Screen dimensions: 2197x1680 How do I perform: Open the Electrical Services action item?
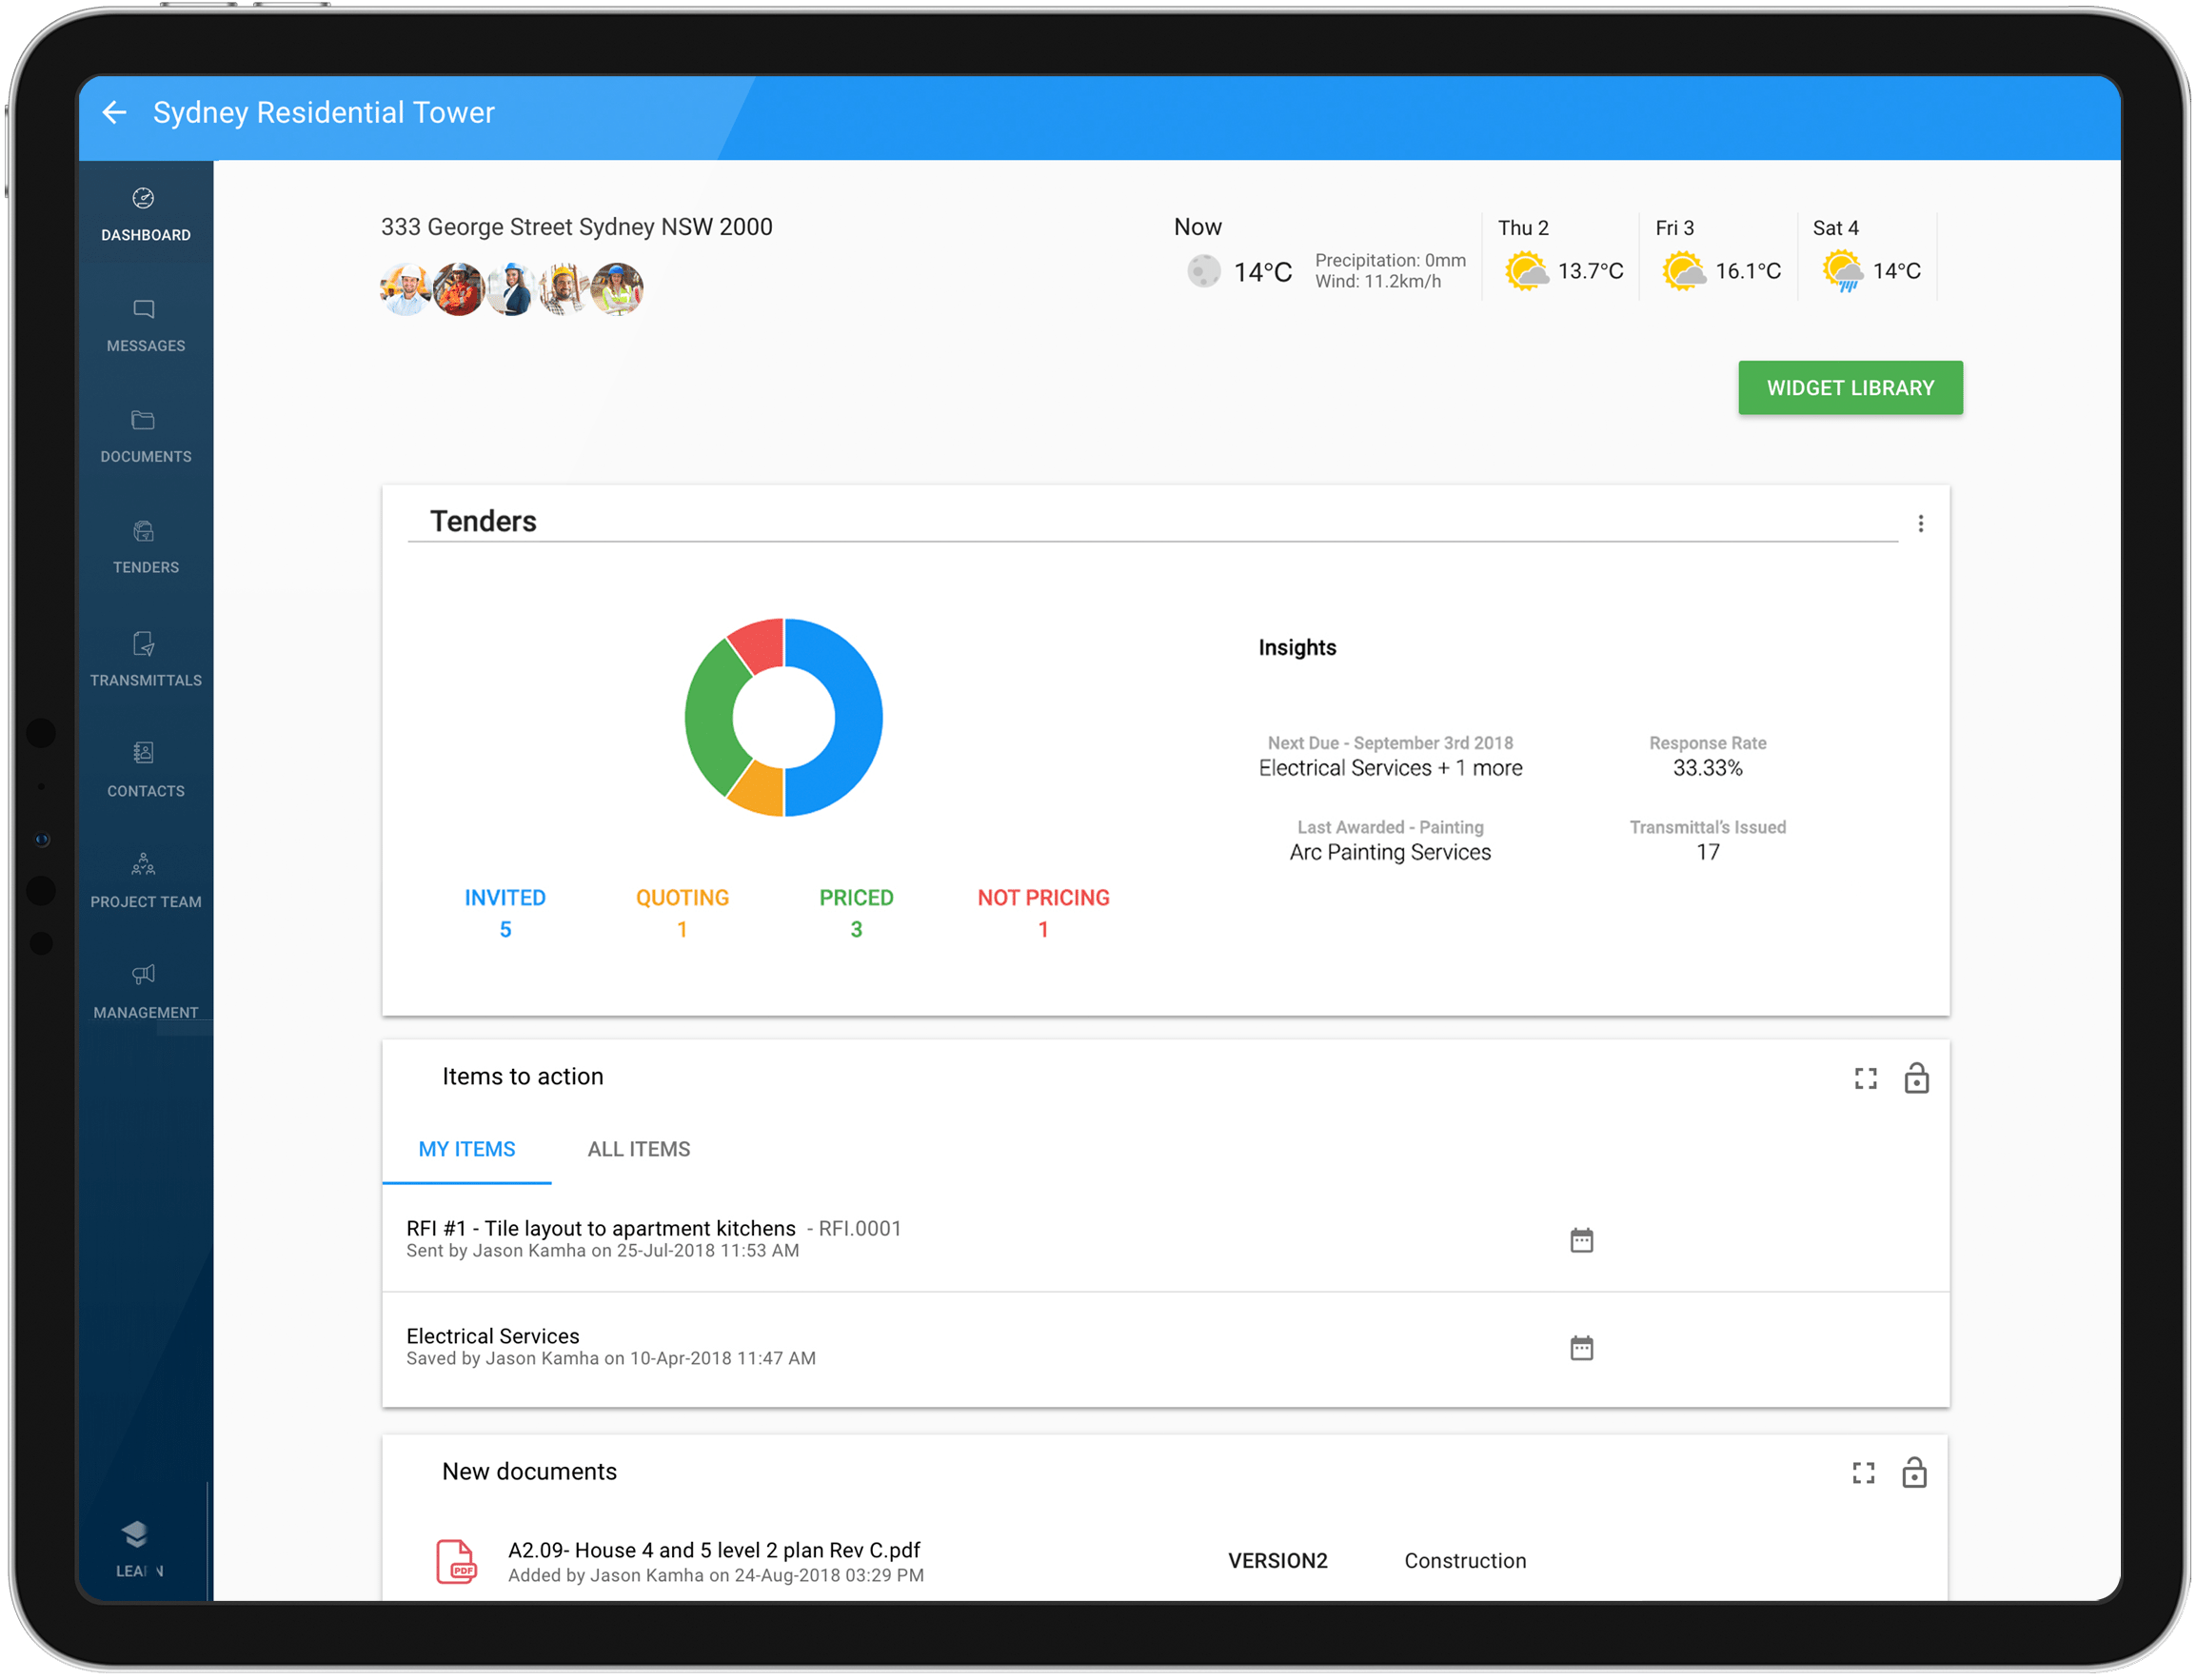[1166, 1348]
